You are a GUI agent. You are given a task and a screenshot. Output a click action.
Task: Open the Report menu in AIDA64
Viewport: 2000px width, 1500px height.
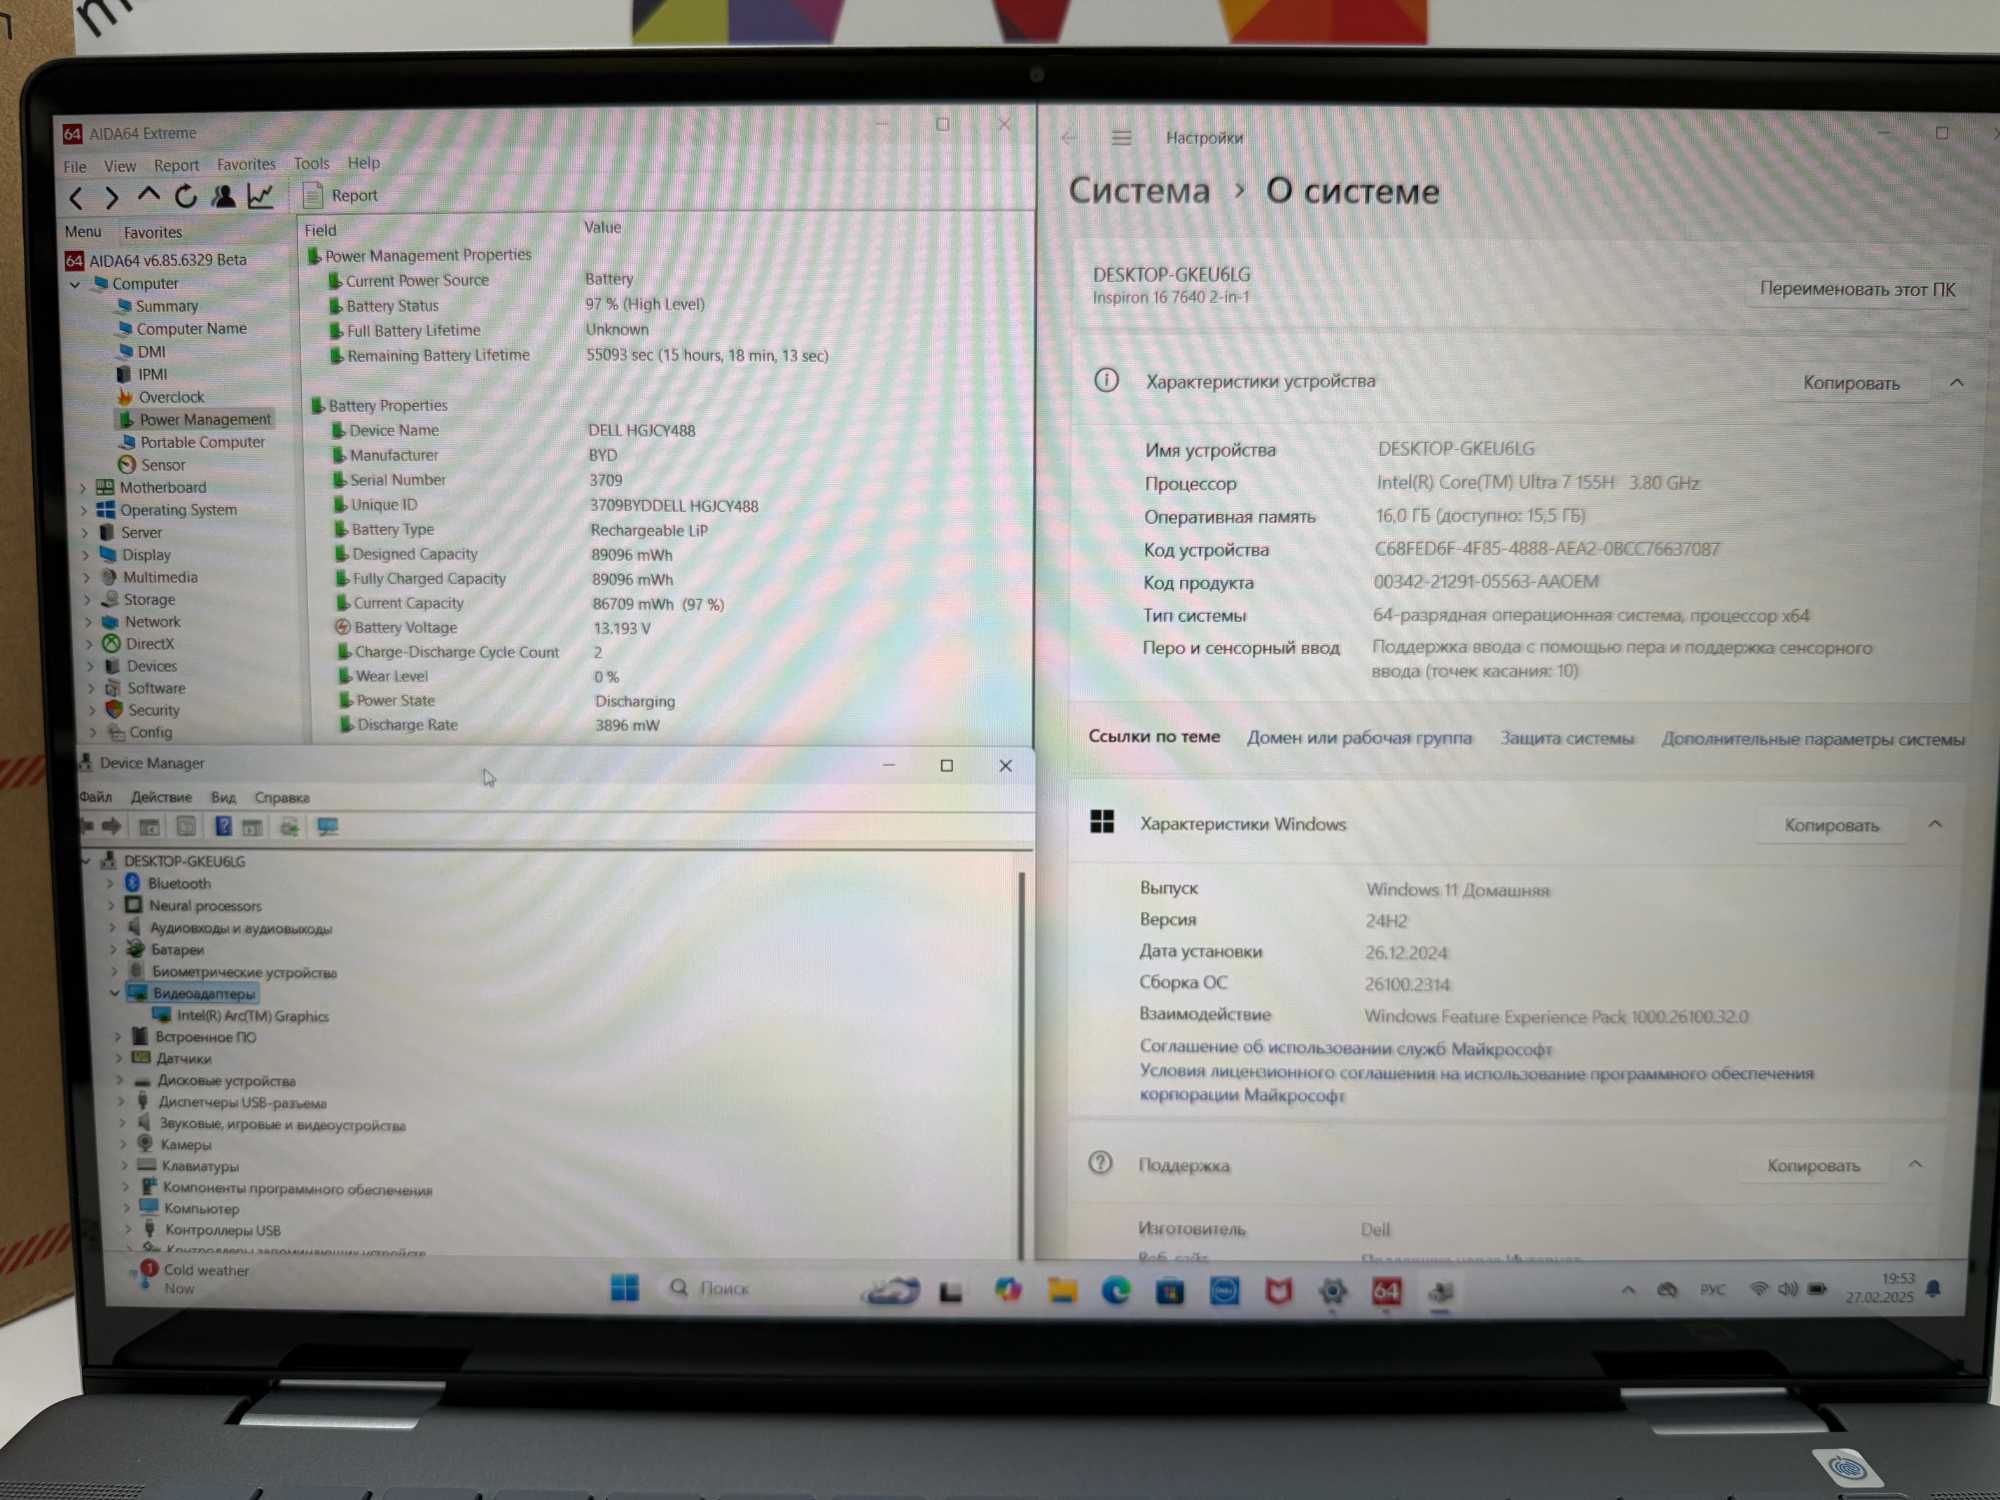pos(176,165)
